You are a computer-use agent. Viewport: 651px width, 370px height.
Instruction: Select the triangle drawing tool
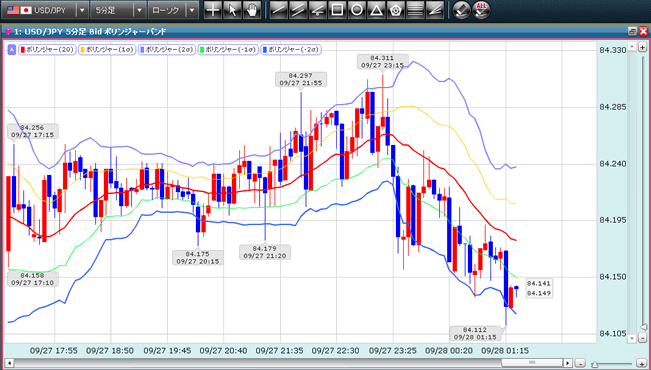376,10
